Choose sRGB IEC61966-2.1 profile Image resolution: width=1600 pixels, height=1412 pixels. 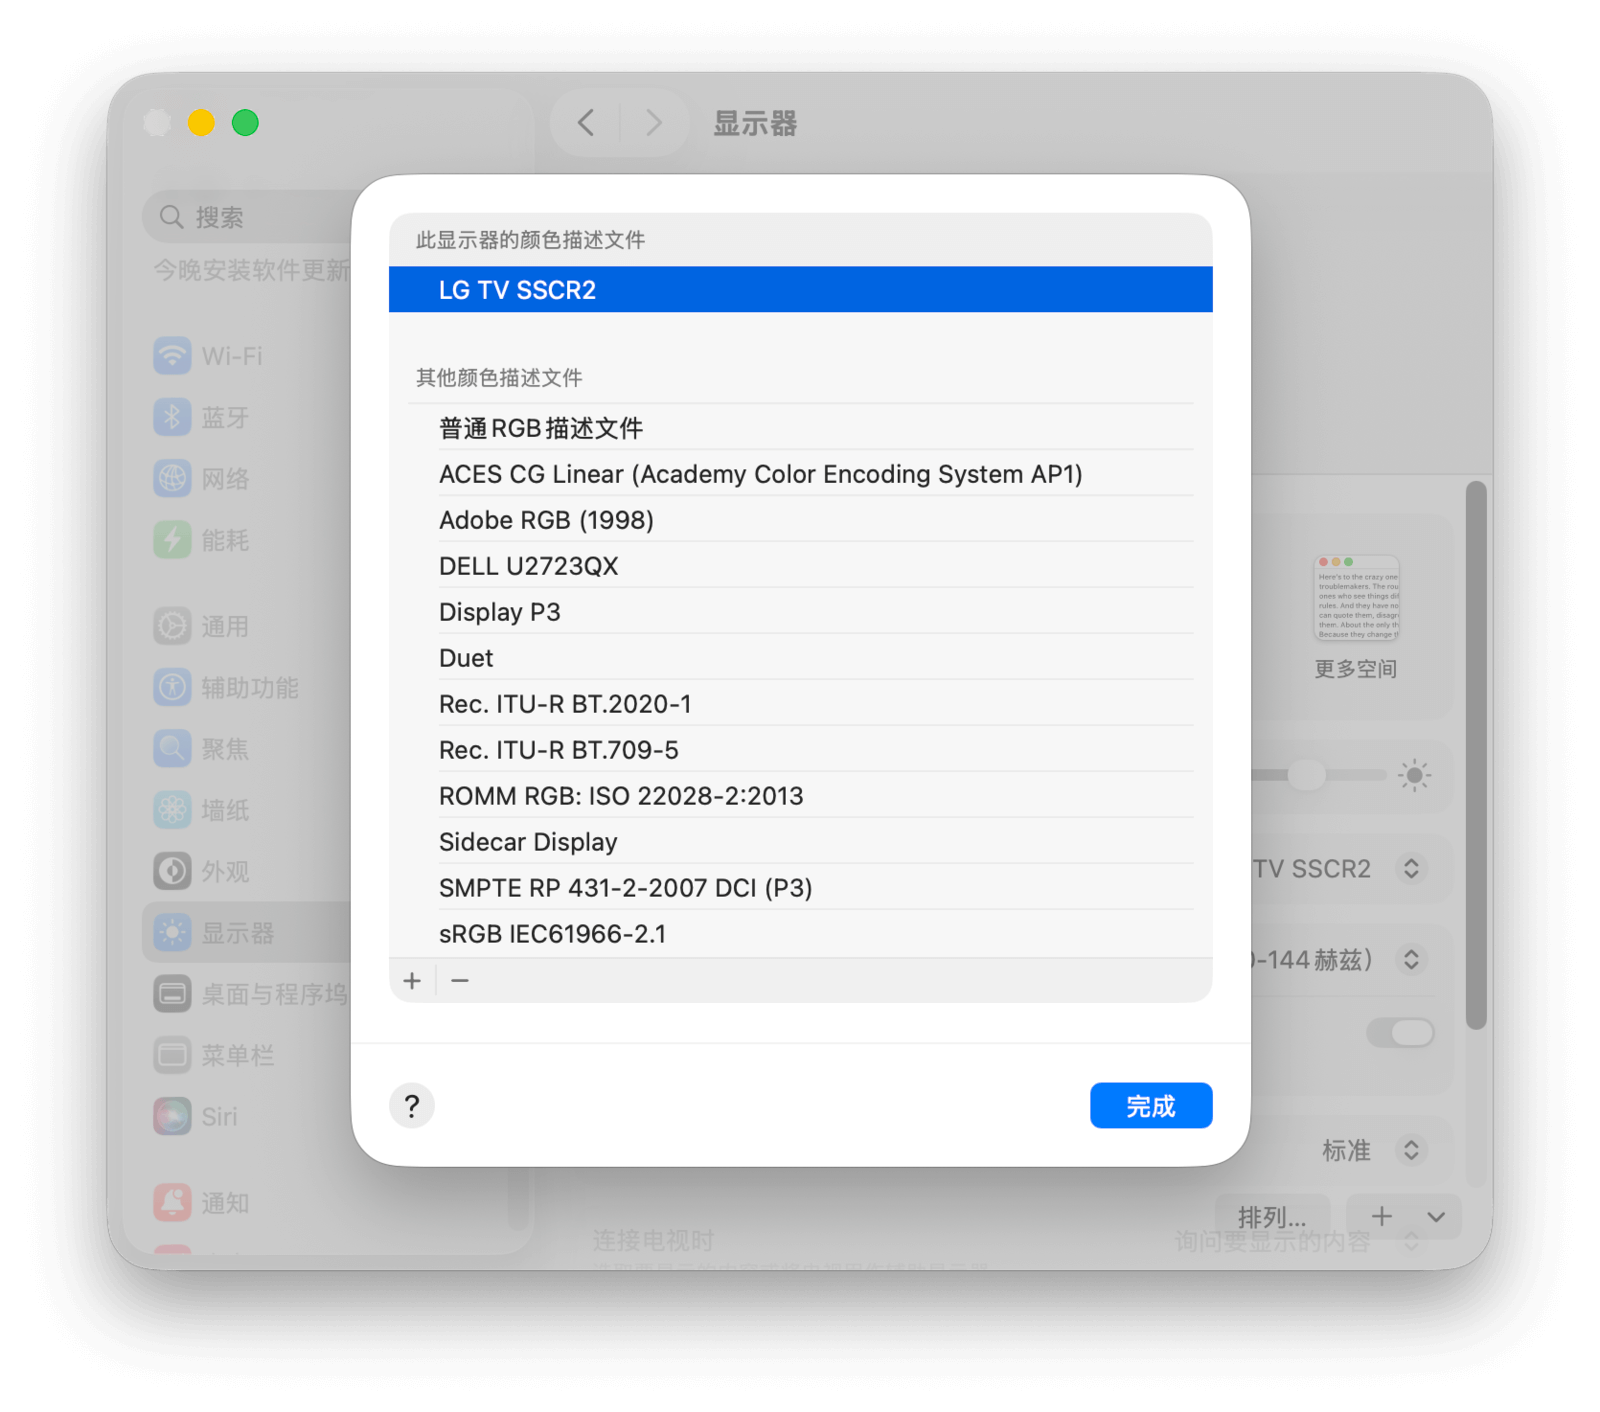point(552,934)
